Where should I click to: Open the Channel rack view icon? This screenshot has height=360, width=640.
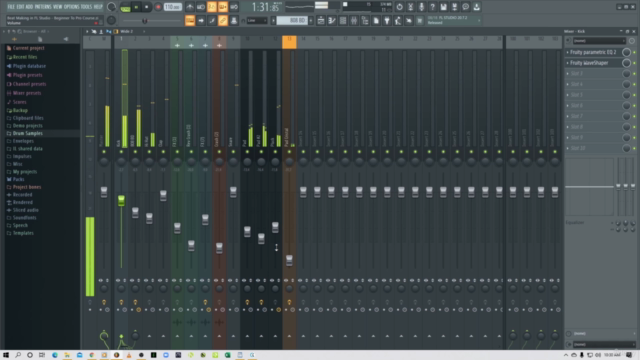[343, 20]
